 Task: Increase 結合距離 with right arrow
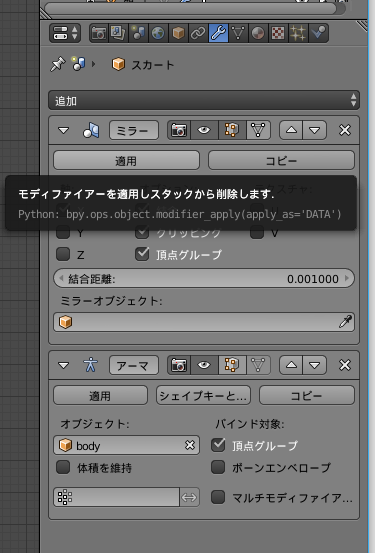point(347,279)
